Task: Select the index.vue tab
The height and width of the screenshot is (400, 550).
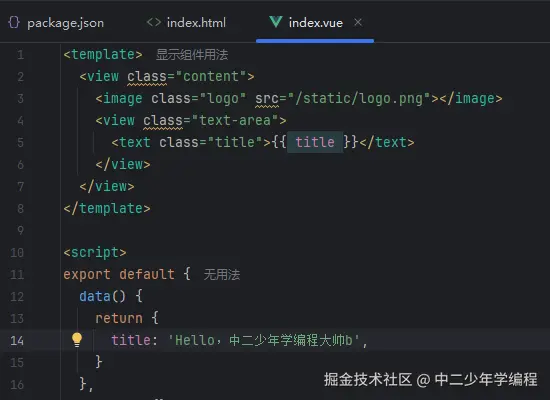Action: point(315,23)
